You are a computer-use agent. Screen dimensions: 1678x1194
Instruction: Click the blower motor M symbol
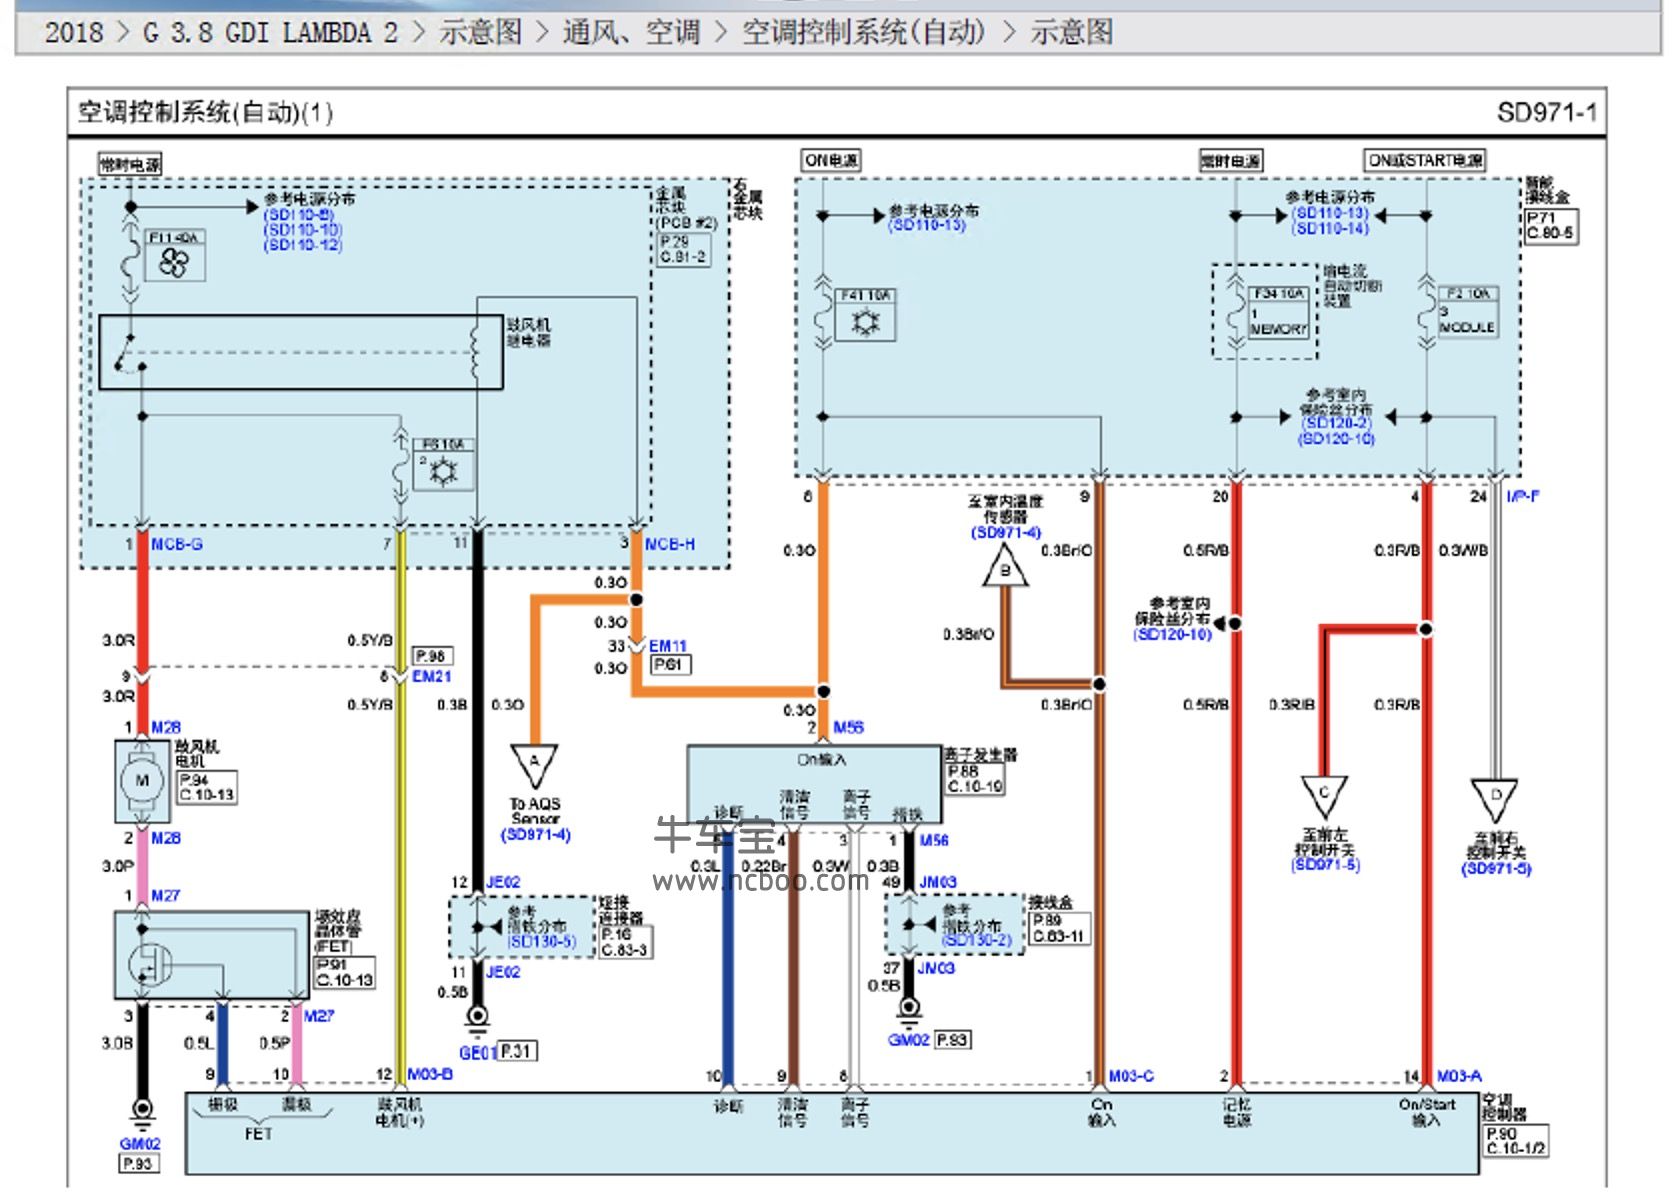click(x=143, y=781)
